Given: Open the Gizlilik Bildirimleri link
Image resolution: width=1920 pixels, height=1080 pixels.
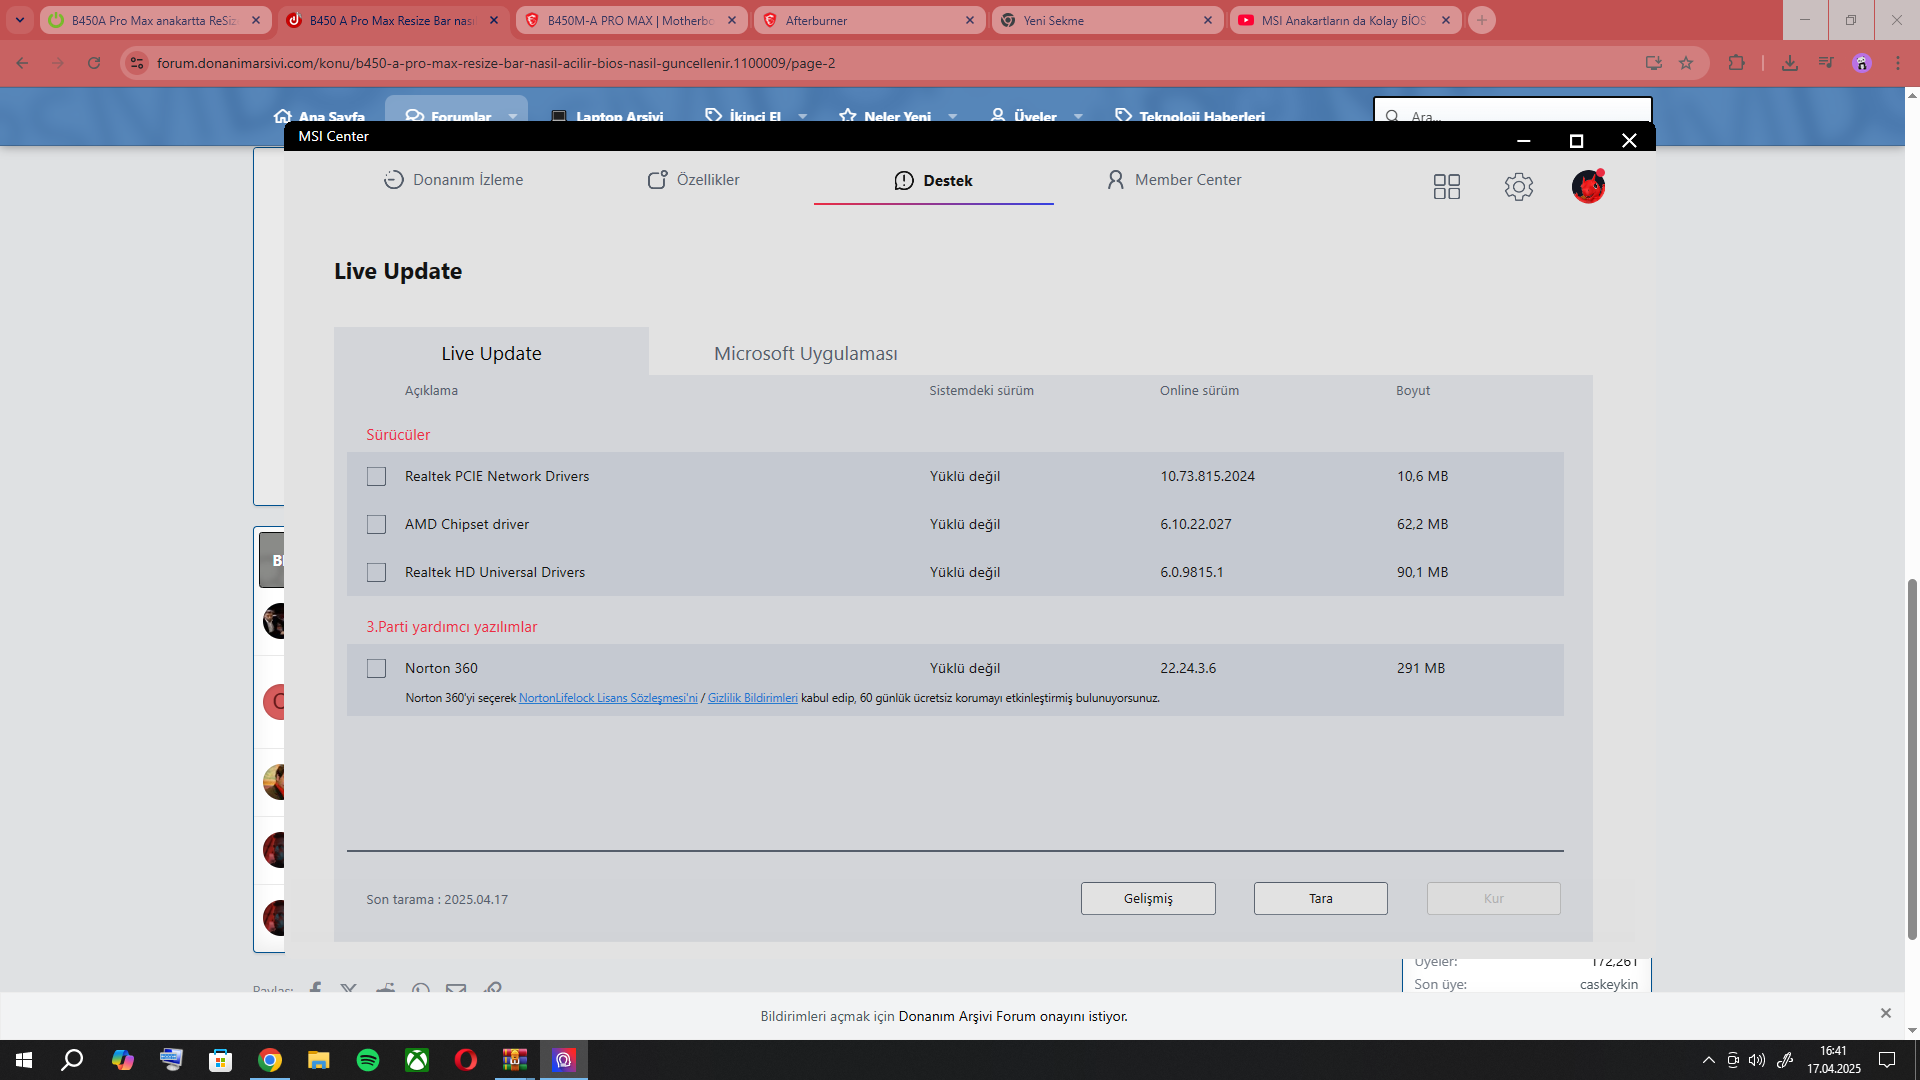Looking at the screenshot, I should pyautogui.click(x=752, y=698).
